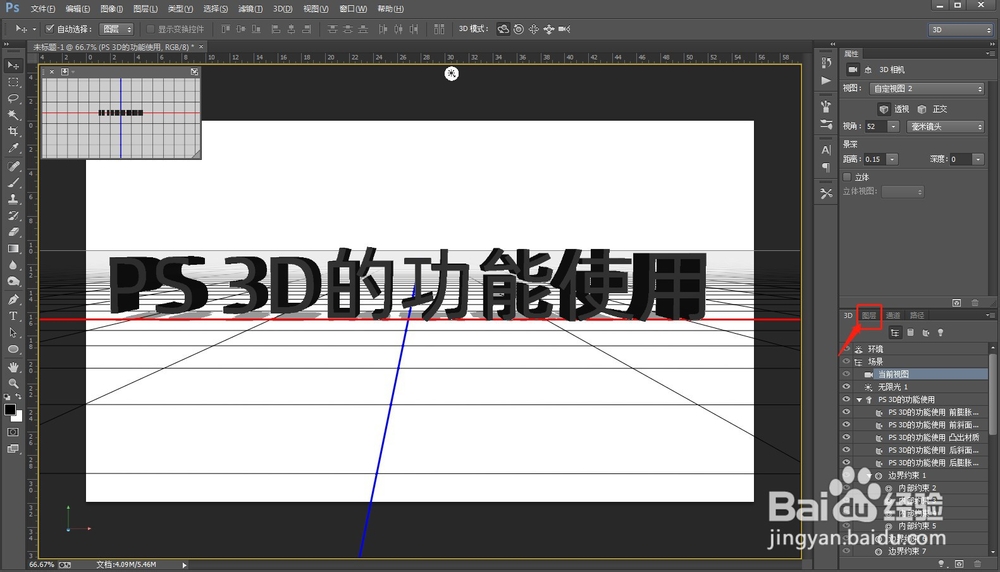
Task: Open the History panel icon
Action: [x=827, y=62]
